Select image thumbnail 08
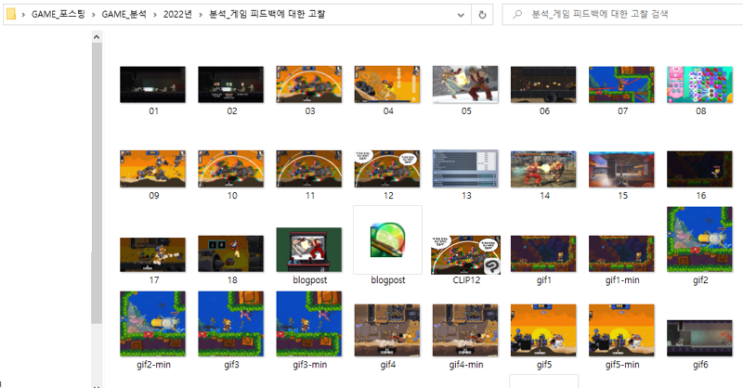 (700, 84)
